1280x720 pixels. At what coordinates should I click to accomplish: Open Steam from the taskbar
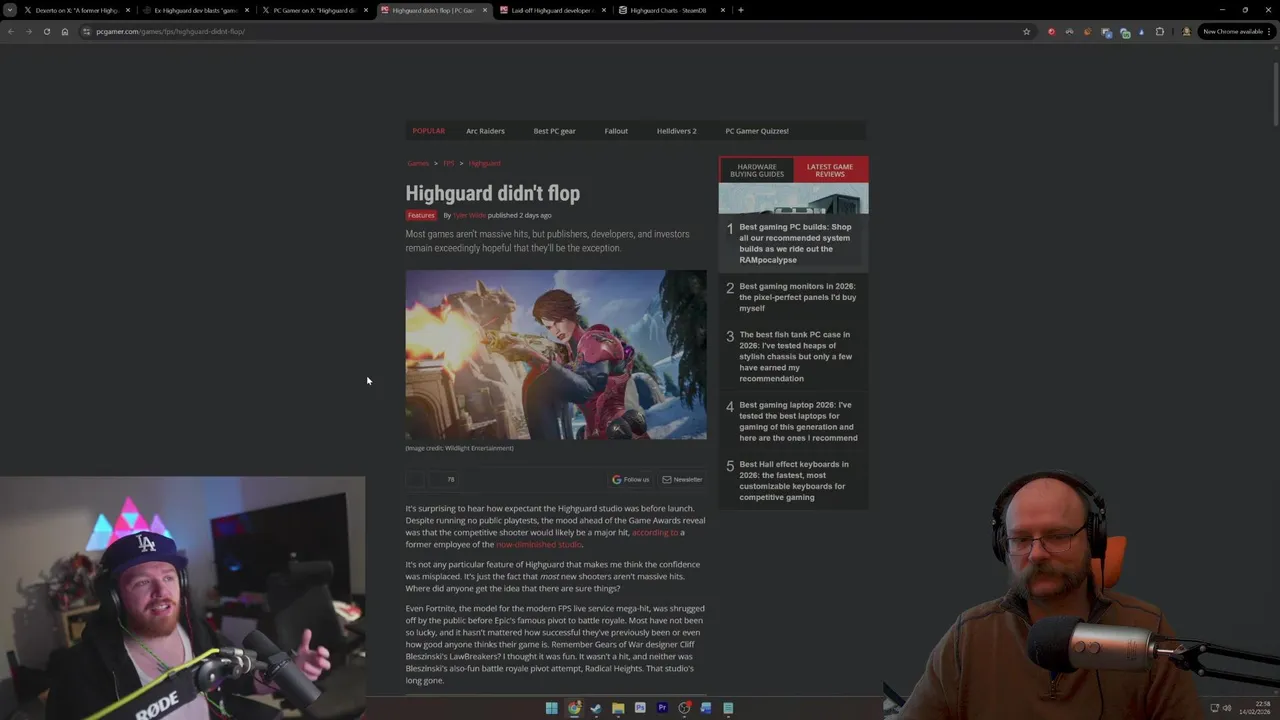tap(596, 708)
